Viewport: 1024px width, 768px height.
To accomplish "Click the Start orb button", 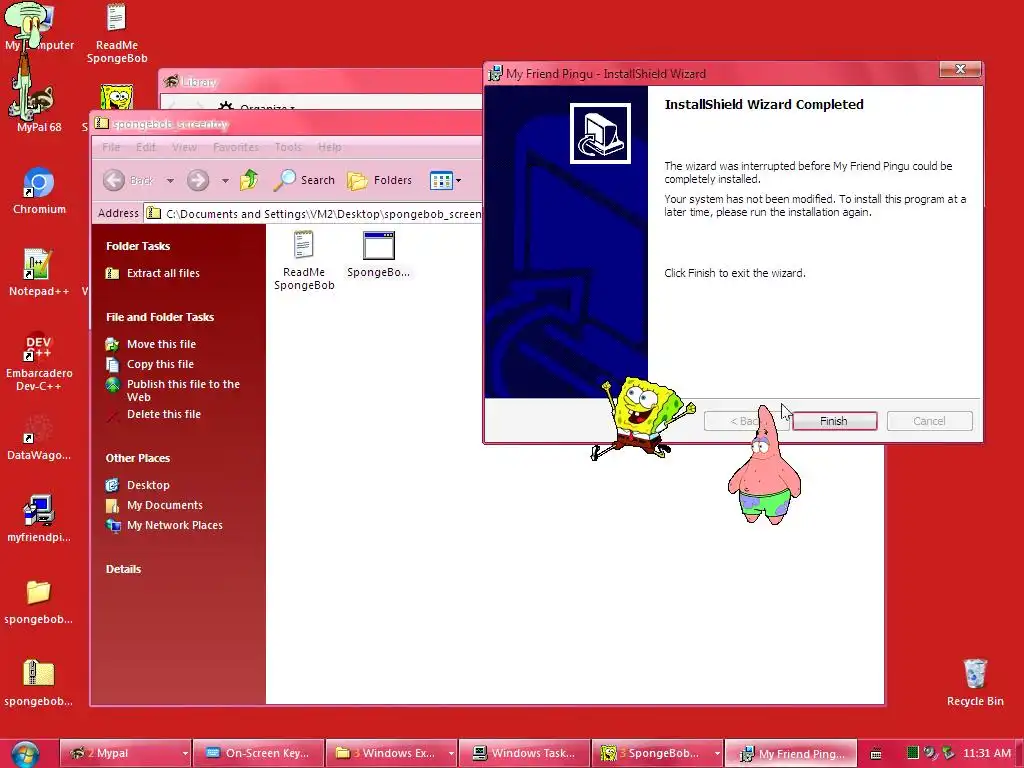I will coord(25,754).
